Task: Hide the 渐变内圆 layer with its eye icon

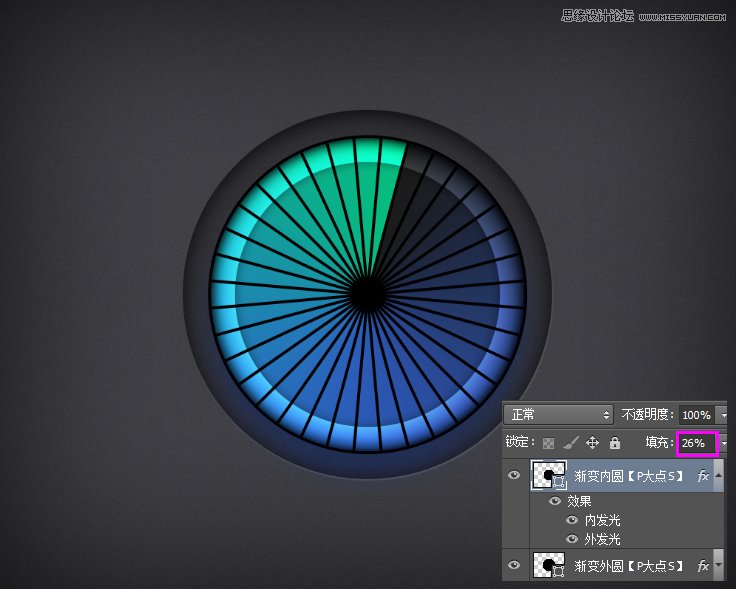Action: point(514,476)
